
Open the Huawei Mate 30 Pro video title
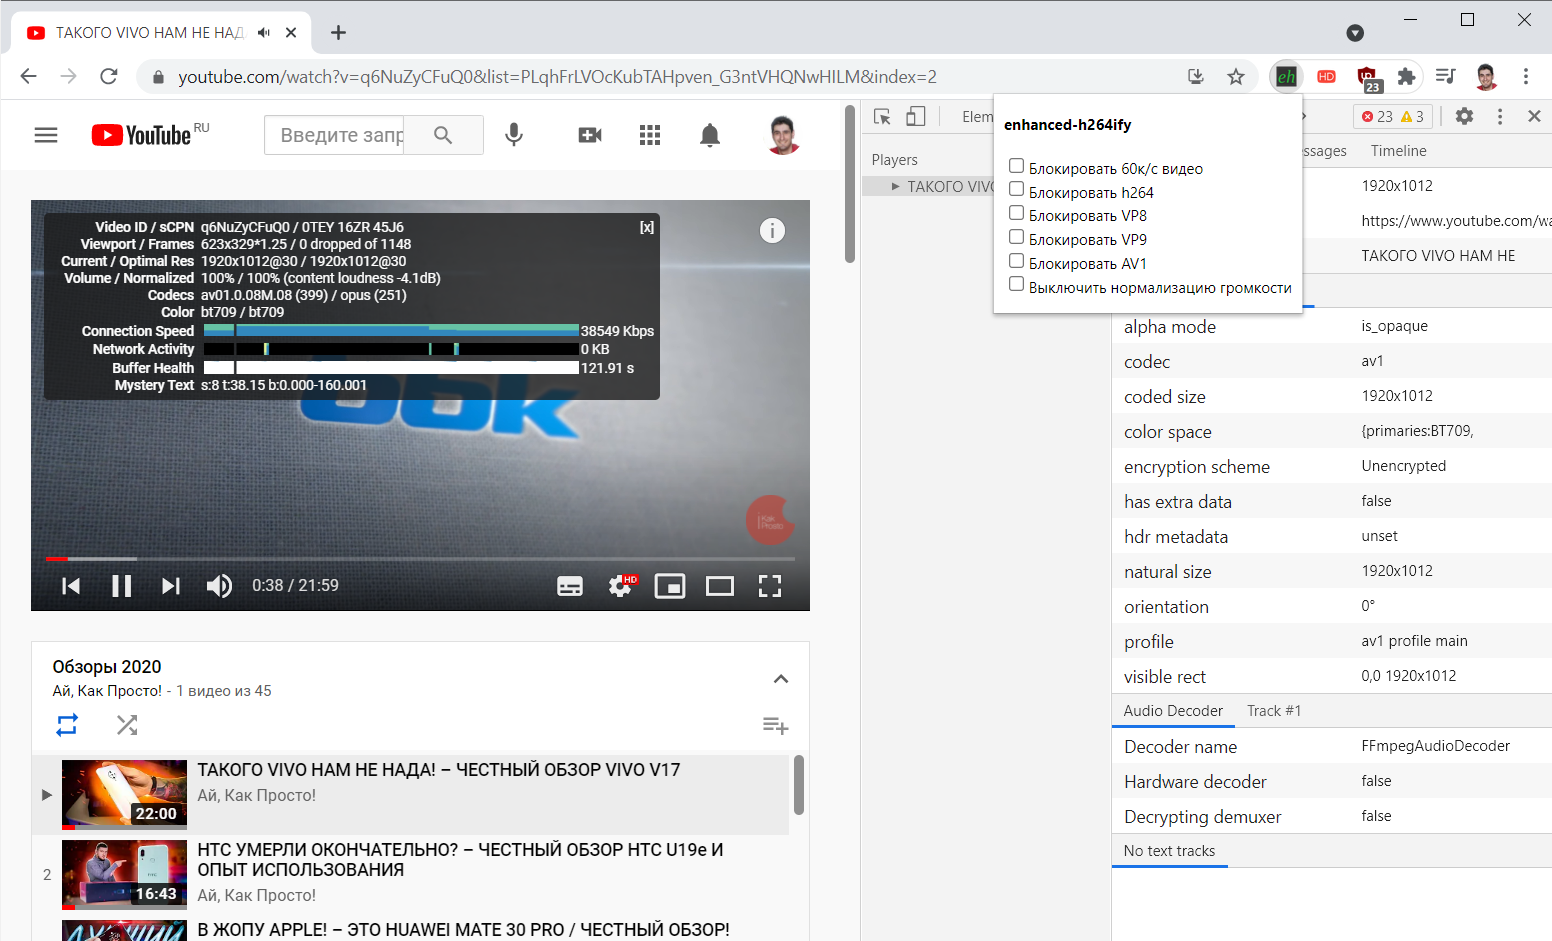[x=463, y=930]
